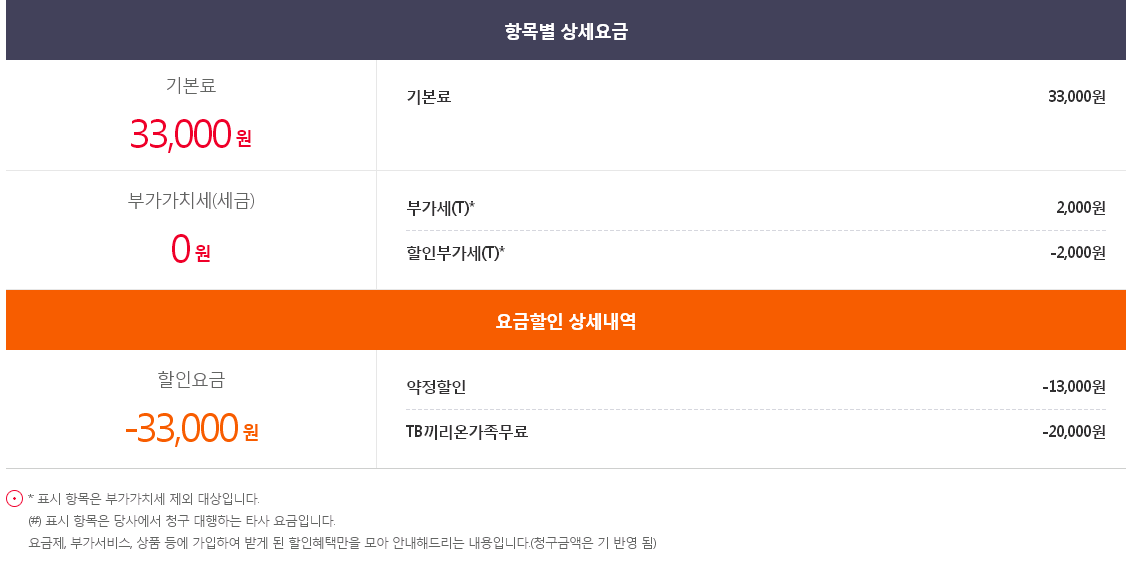Click the red 0원 tax total

click(x=190, y=249)
